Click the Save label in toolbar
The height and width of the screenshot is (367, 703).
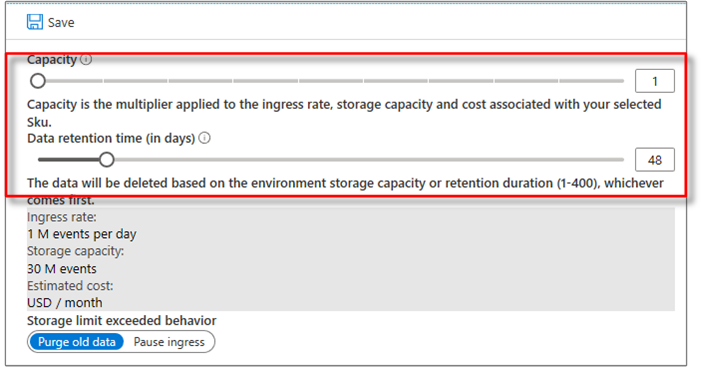61,22
